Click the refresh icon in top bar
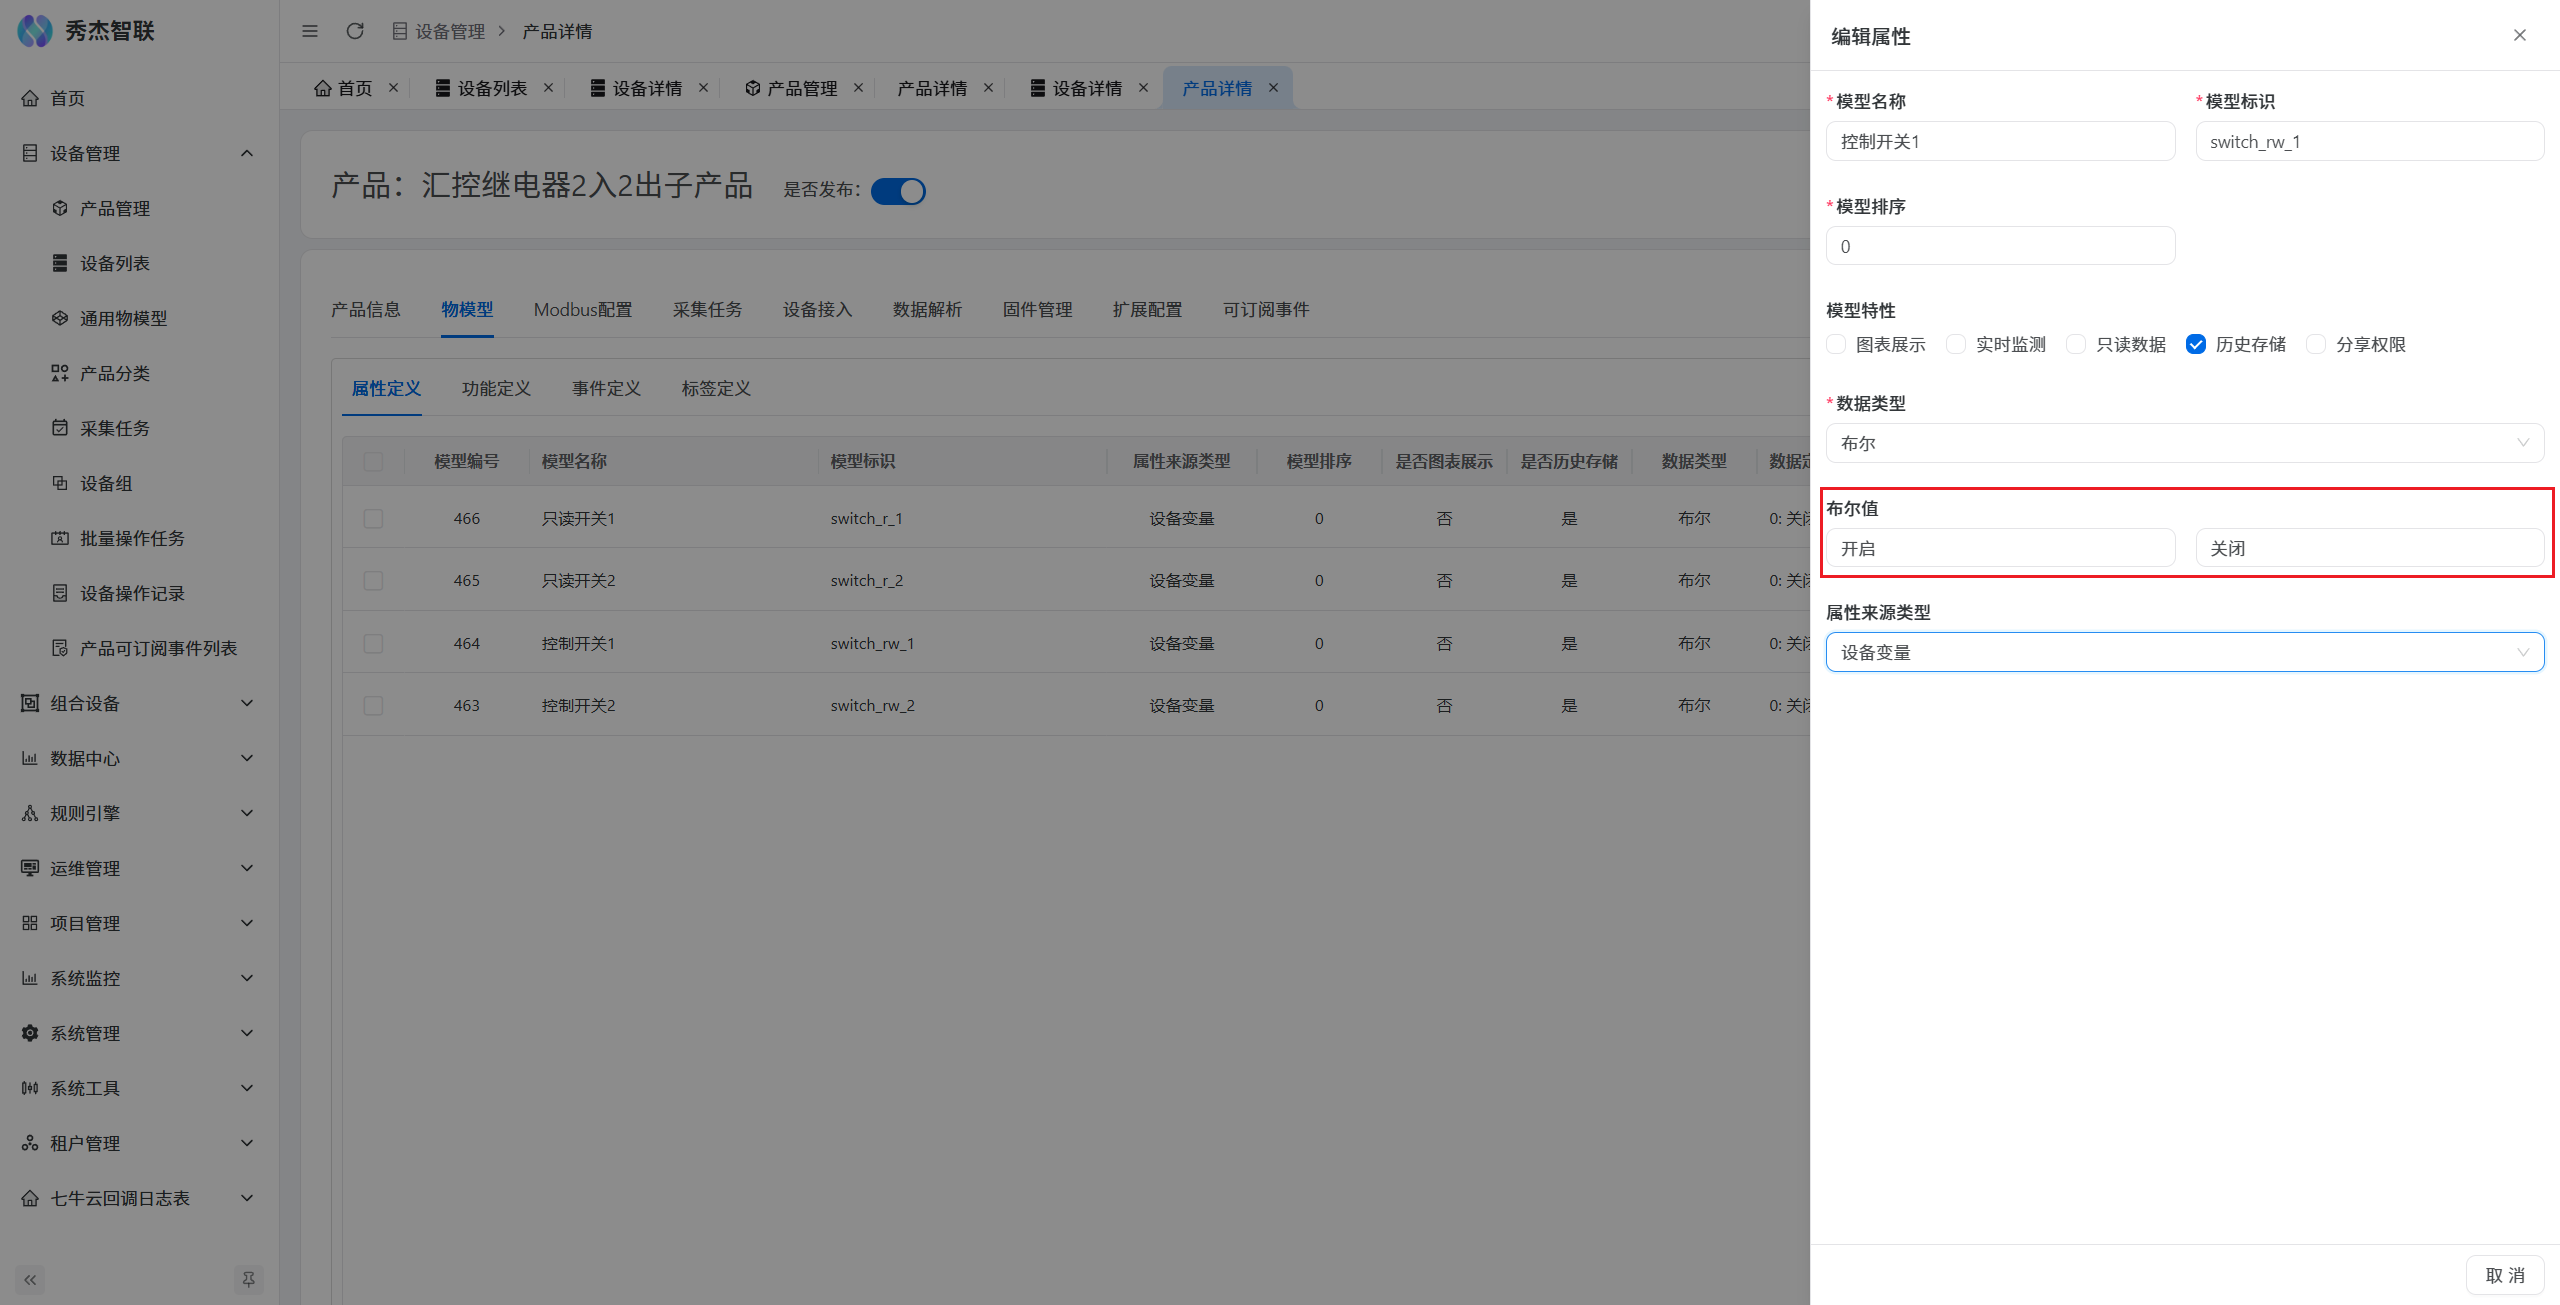The height and width of the screenshot is (1305, 2560). pos(354,31)
